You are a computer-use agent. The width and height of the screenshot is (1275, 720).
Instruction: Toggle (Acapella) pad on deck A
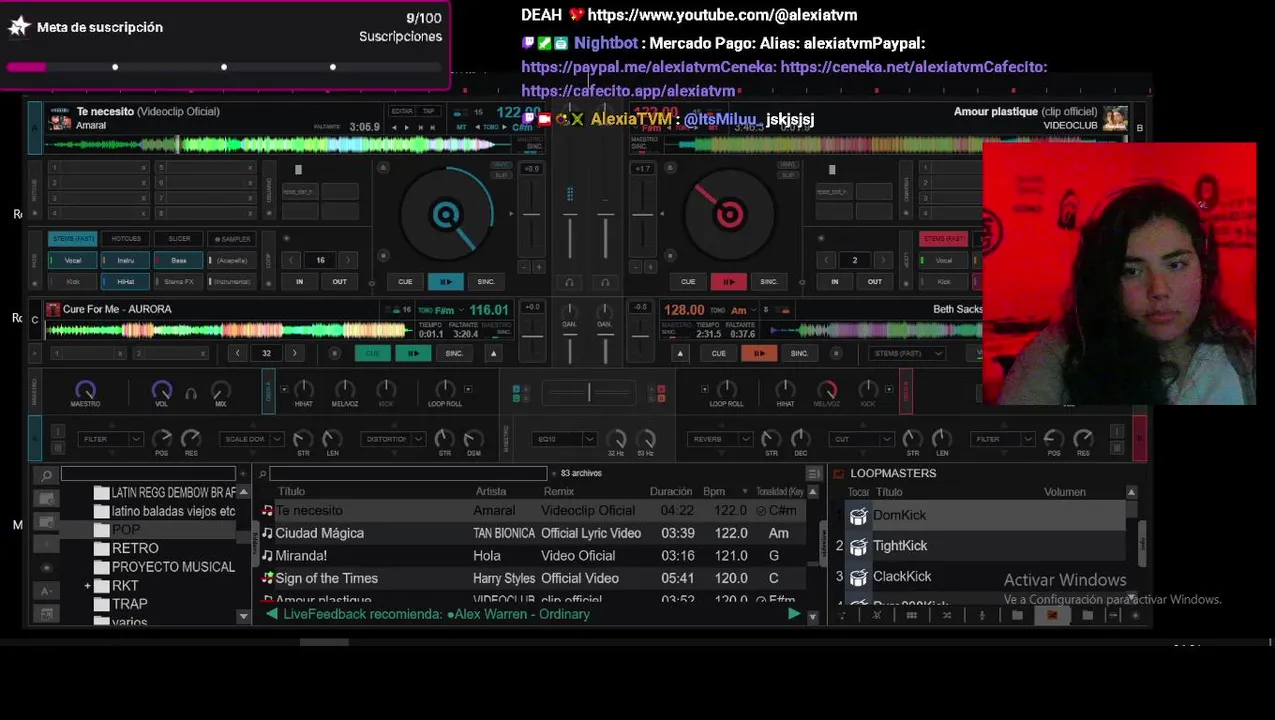click(231, 260)
